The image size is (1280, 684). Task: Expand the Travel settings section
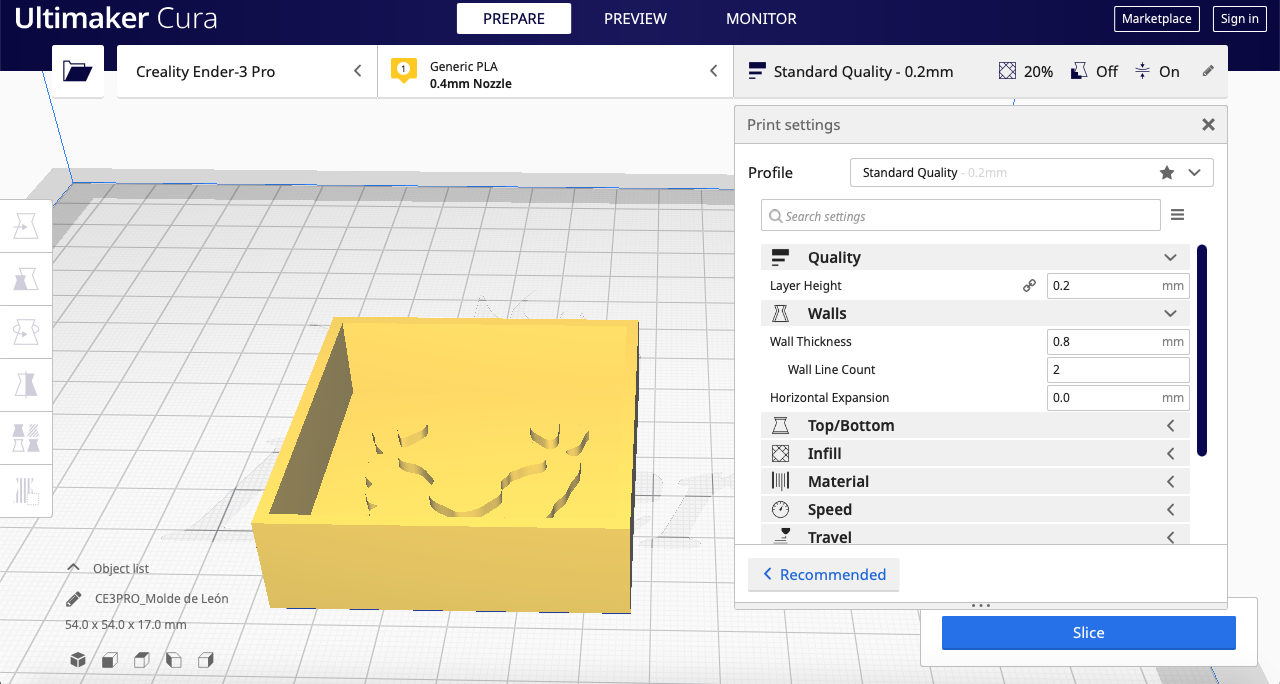pyautogui.click(x=1171, y=537)
